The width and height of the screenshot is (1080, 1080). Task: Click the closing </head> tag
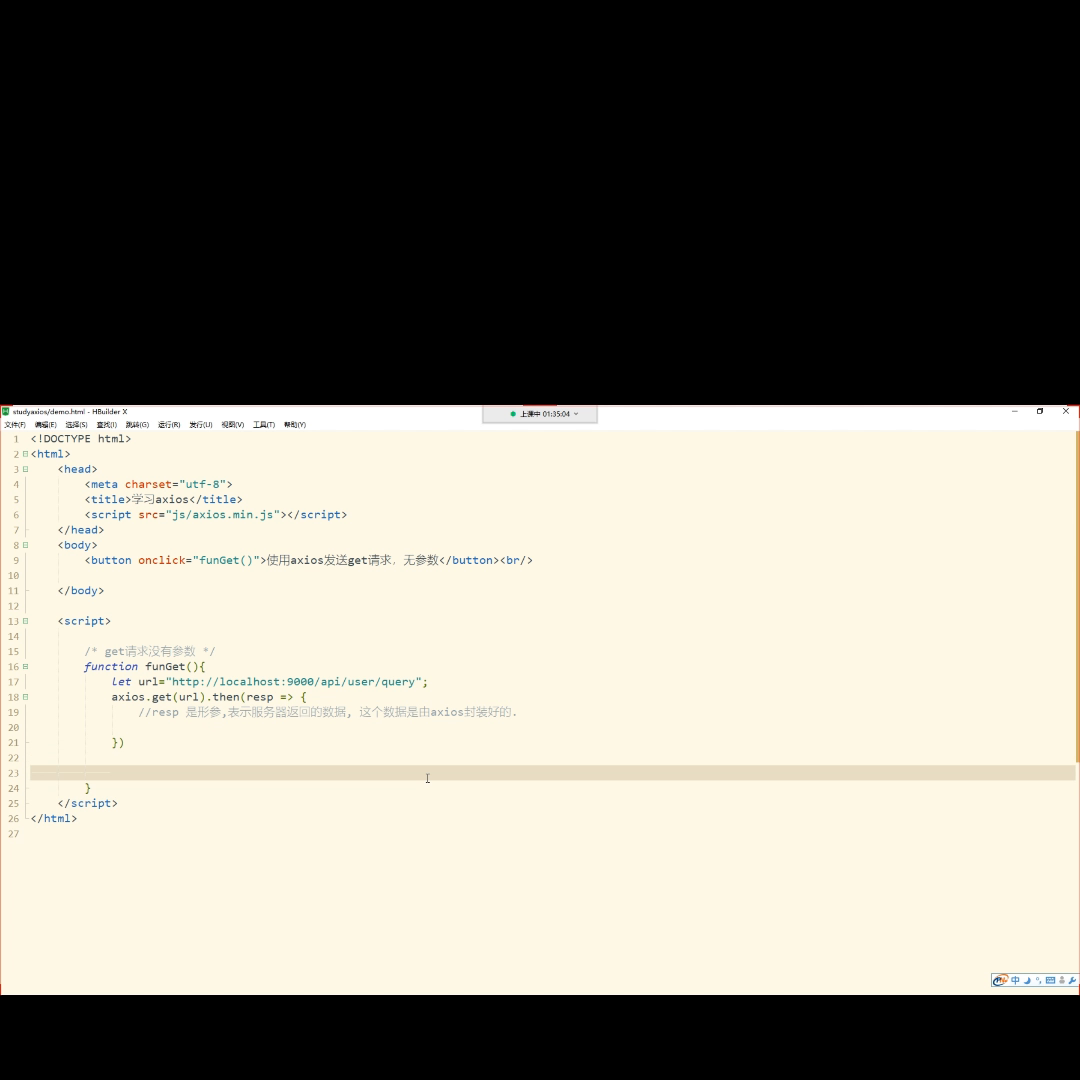[x=81, y=530]
